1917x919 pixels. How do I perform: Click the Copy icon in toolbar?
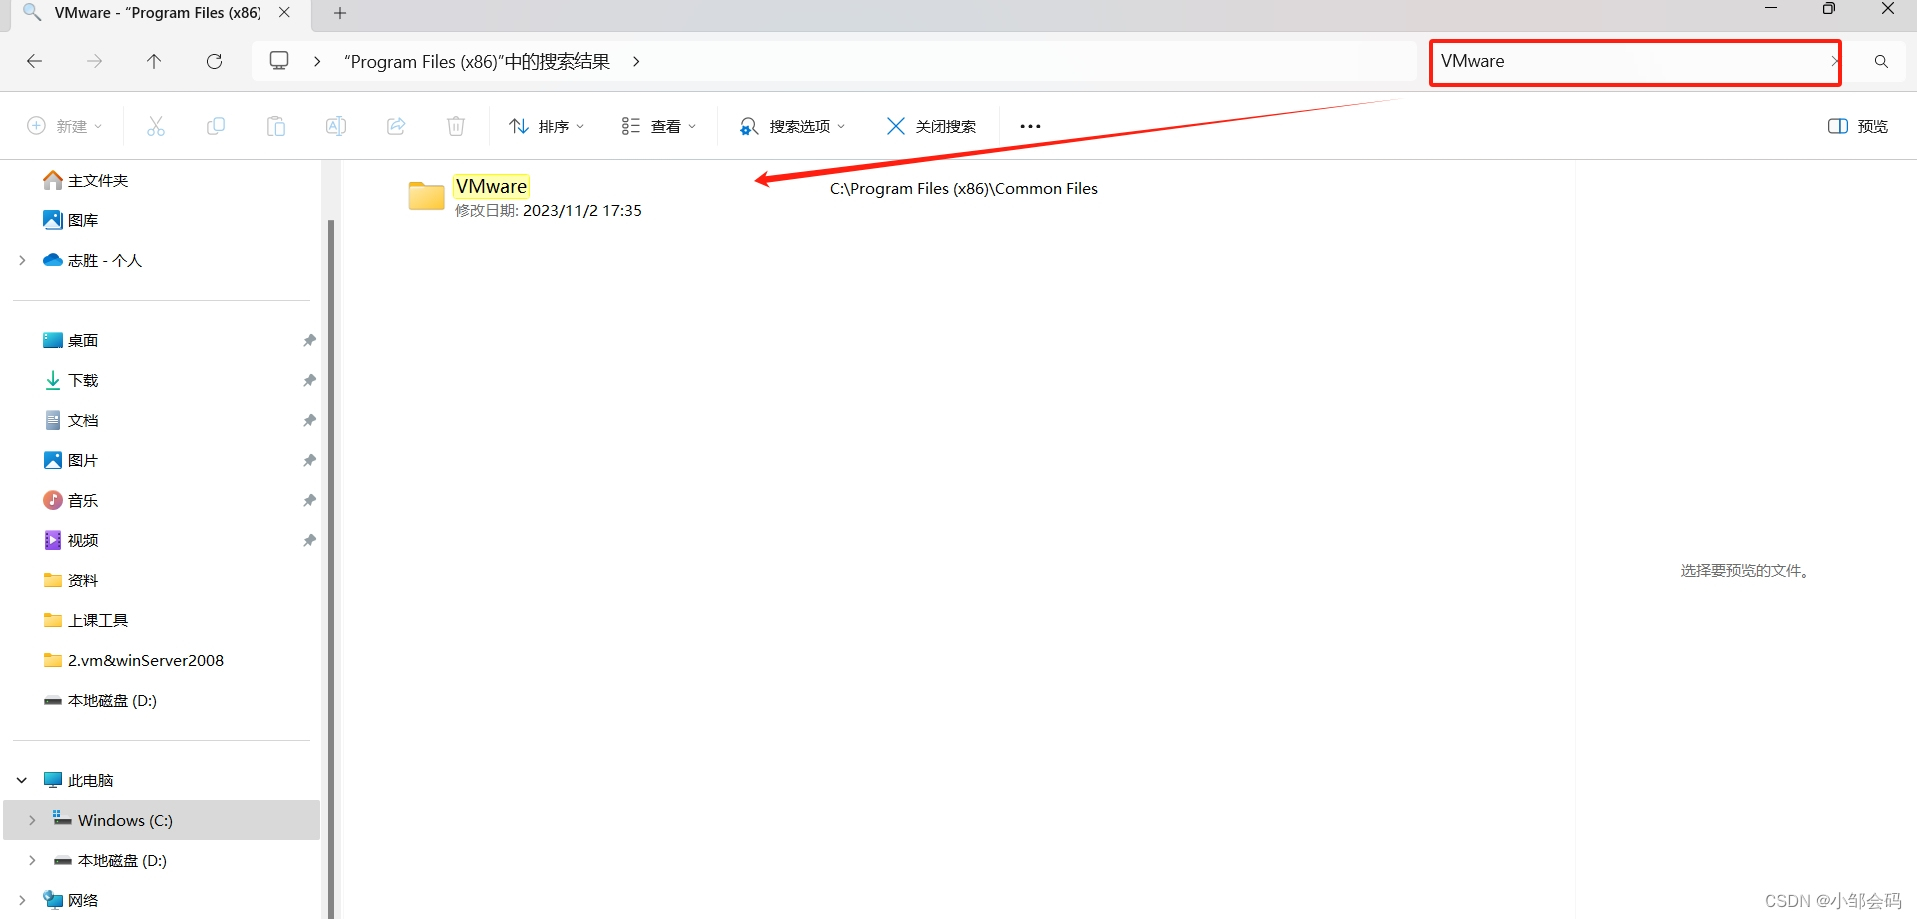tap(215, 126)
